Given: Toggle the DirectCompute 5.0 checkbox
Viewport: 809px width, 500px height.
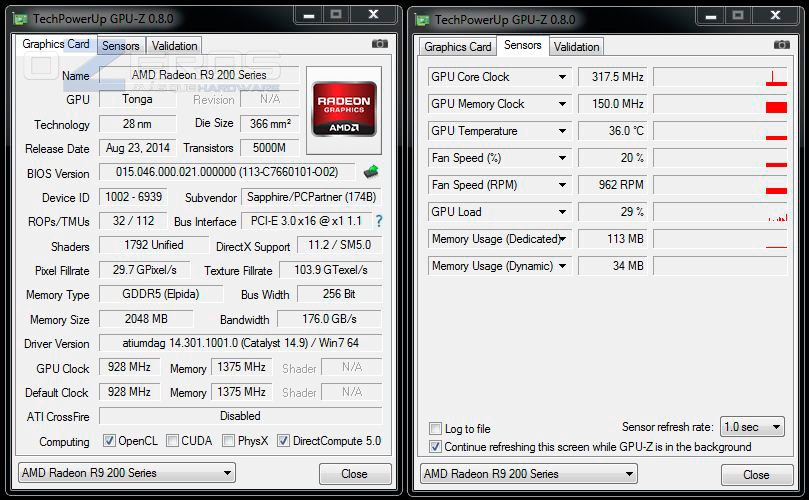Looking at the screenshot, I should (283, 441).
